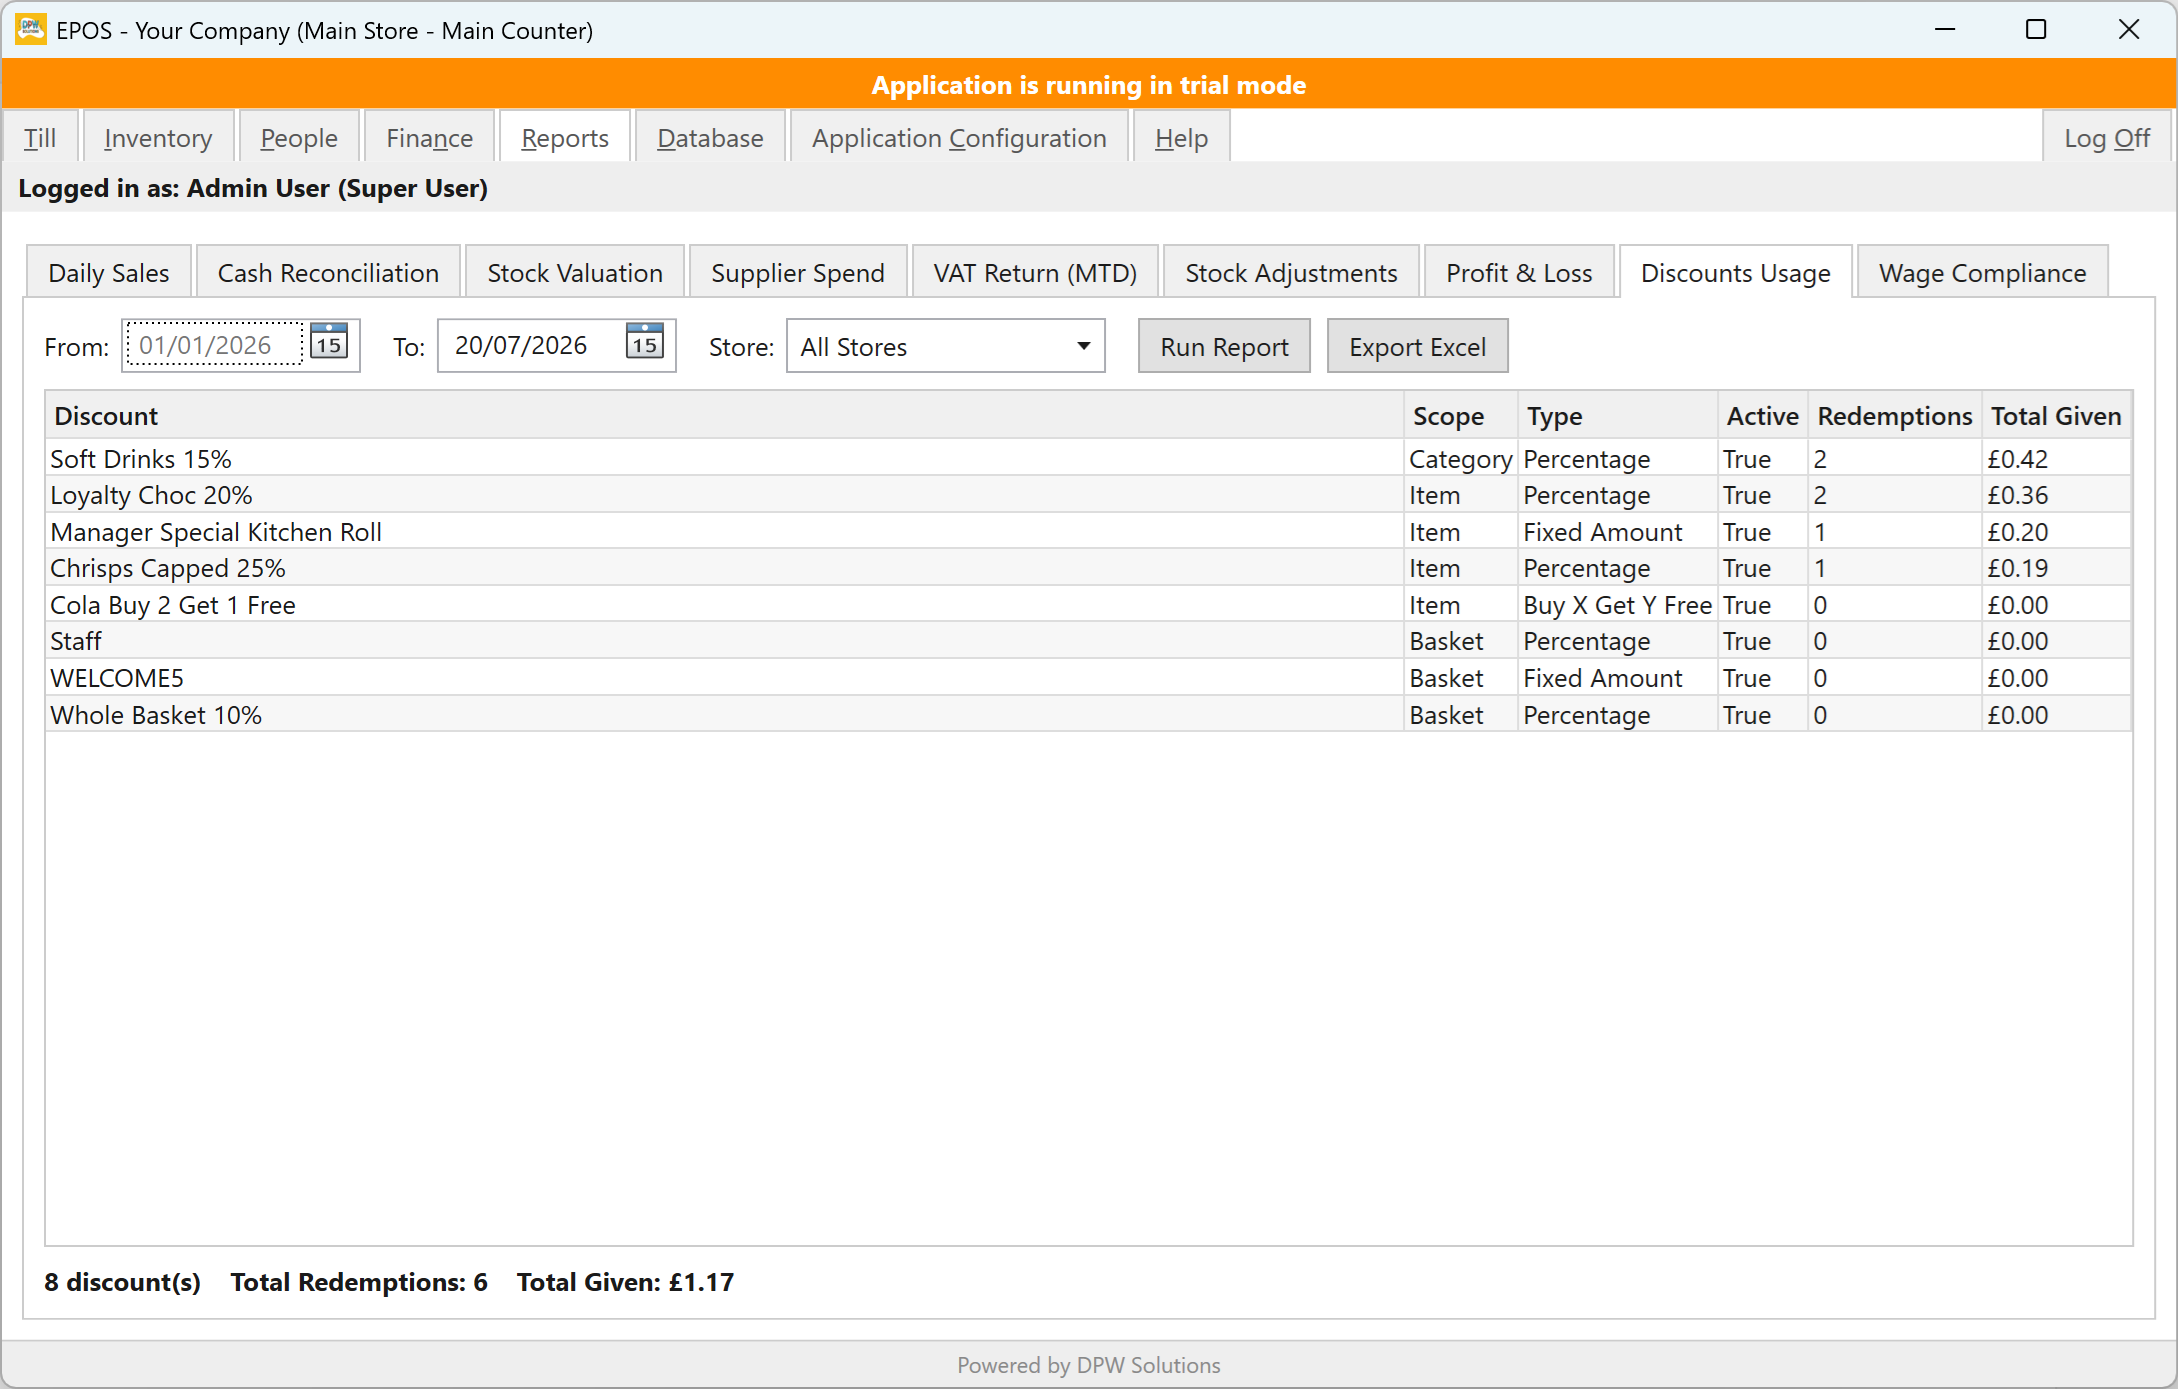This screenshot has height=1389, width=2178.
Task: Maximize the EPOS window
Action: point(2036,30)
